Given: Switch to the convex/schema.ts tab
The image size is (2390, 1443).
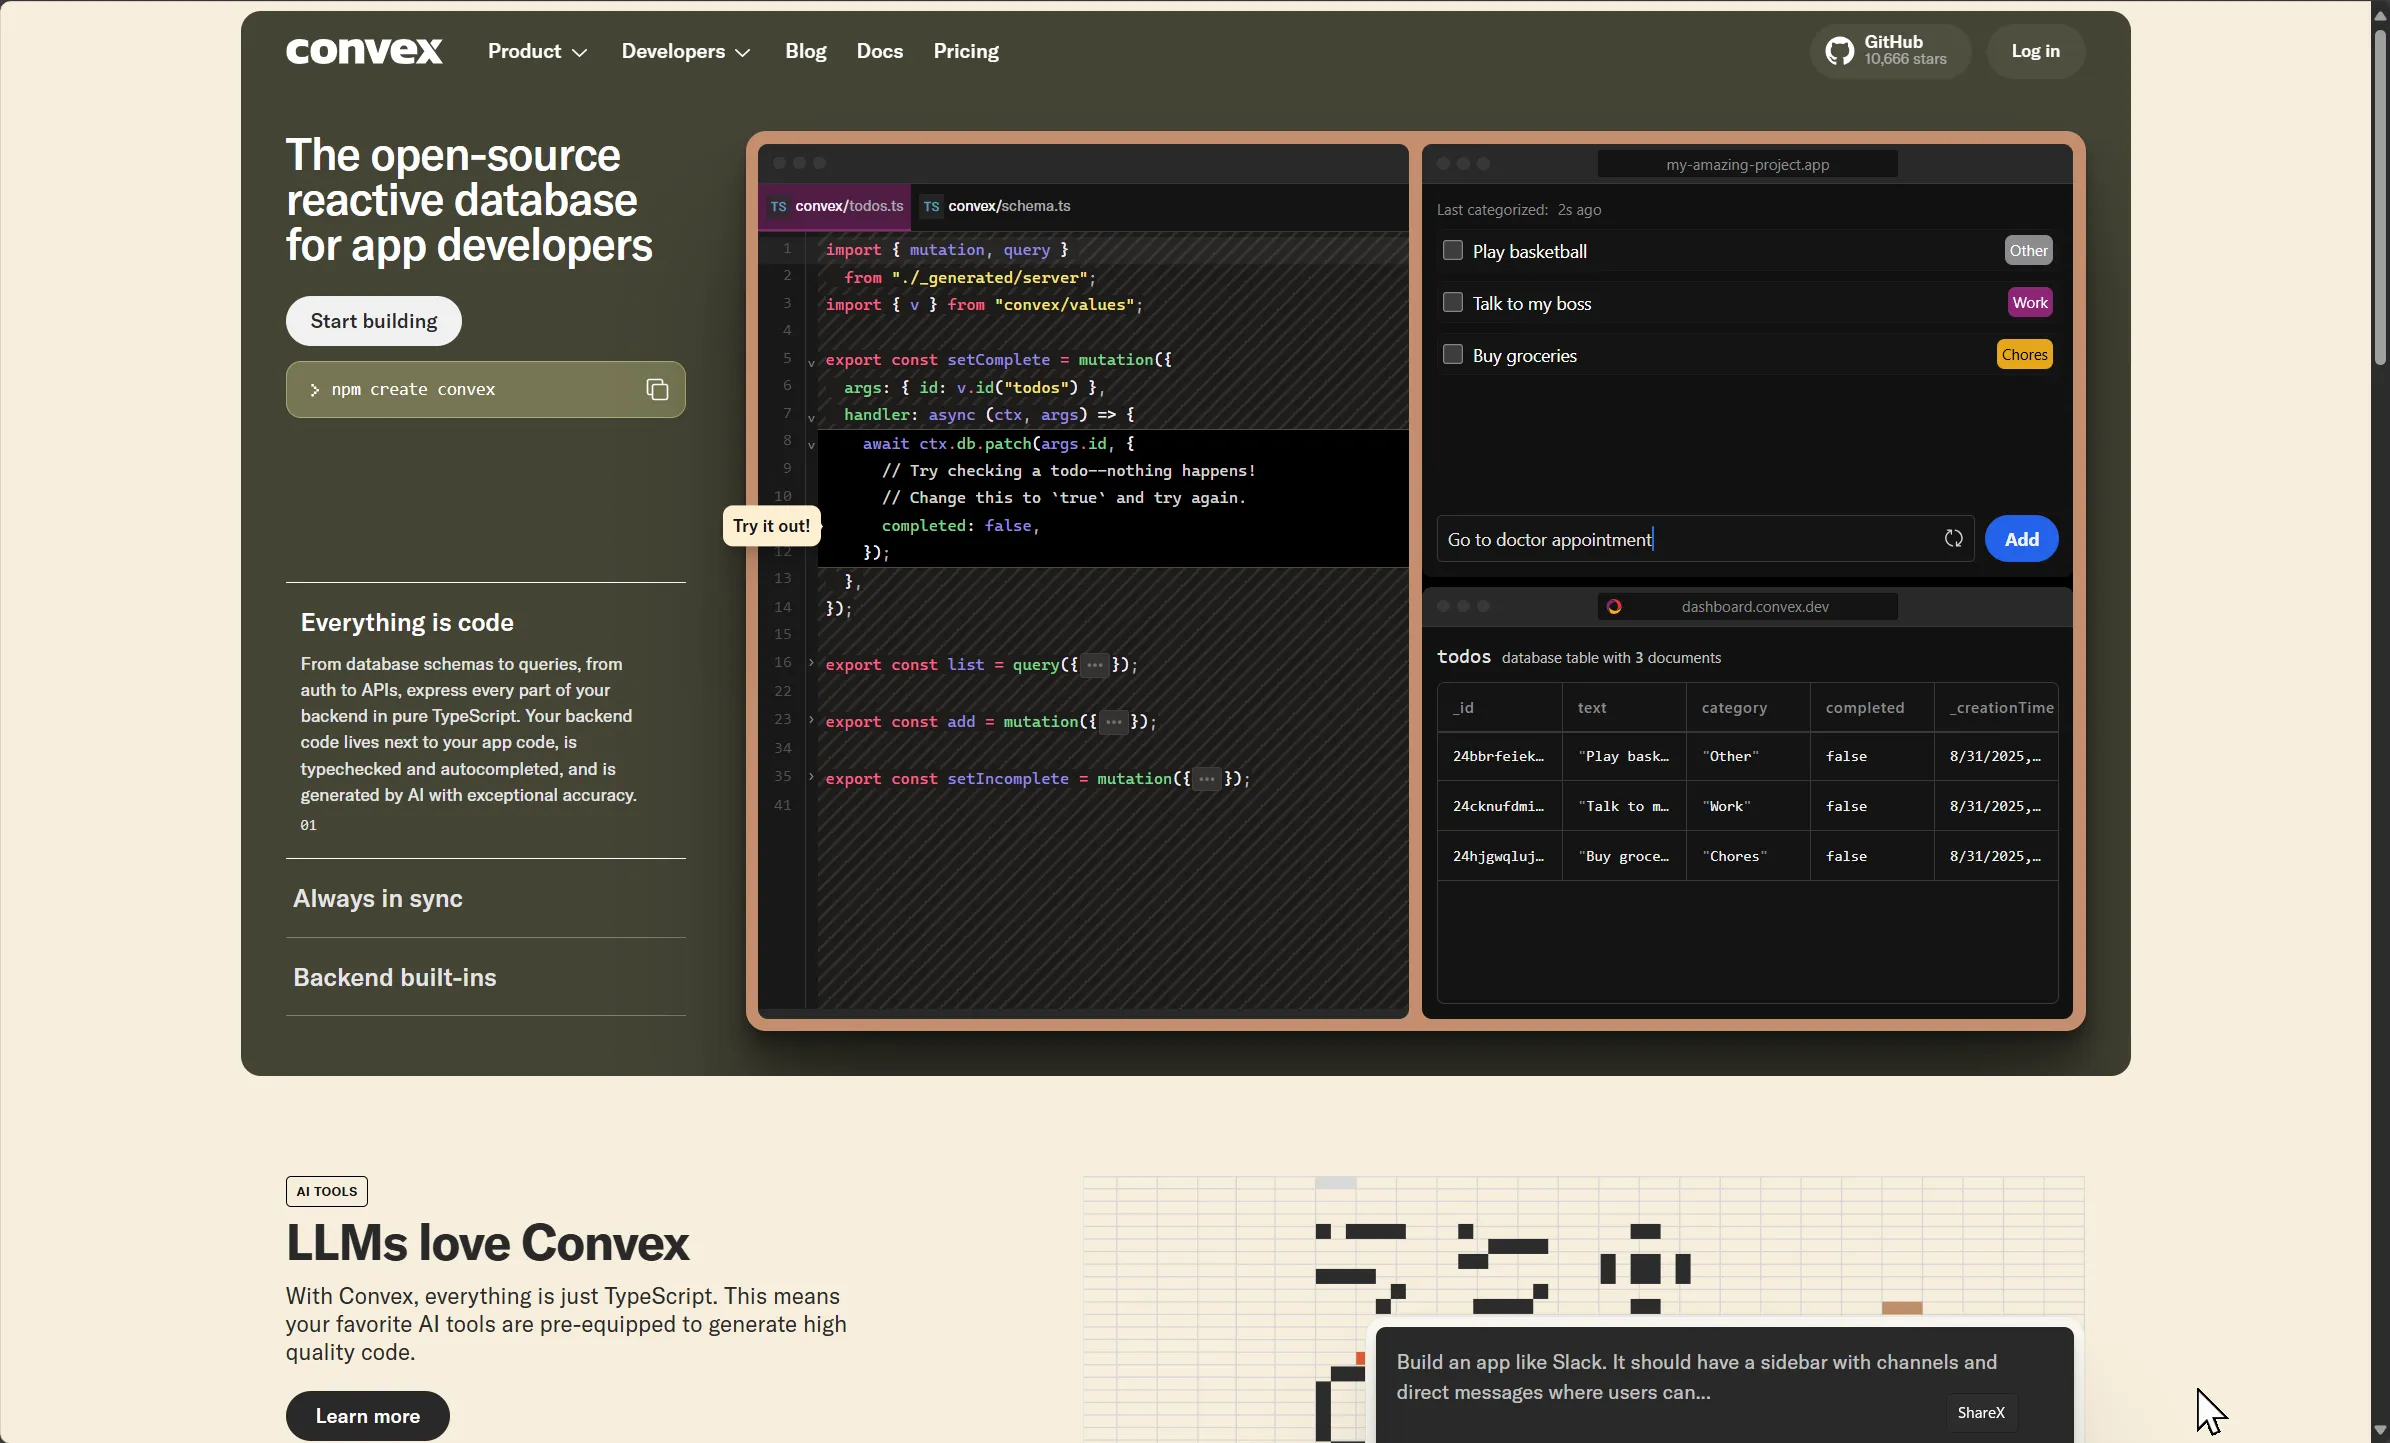Looking at the screenshot, I should [996, 206].
